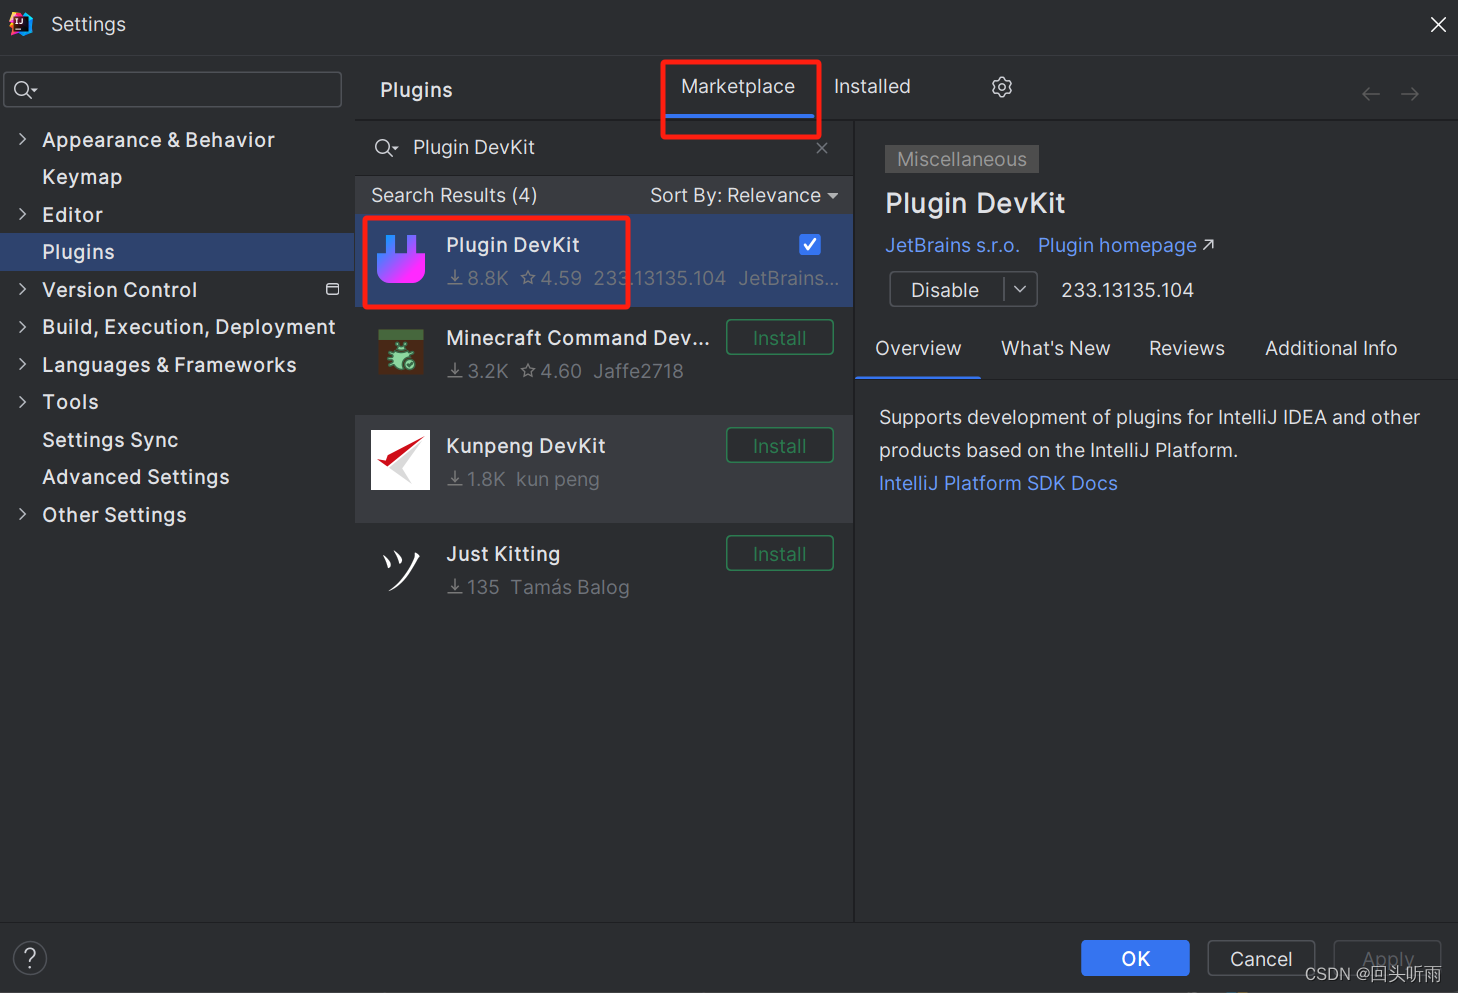
Task: Close the Settings dialog window
Action: [1438, 24]
